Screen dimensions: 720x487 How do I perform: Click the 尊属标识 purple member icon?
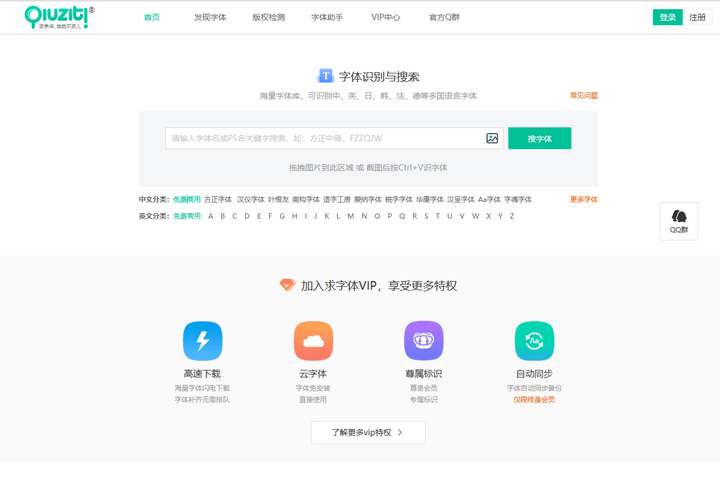pyautogui.click(x=424, y=341)
